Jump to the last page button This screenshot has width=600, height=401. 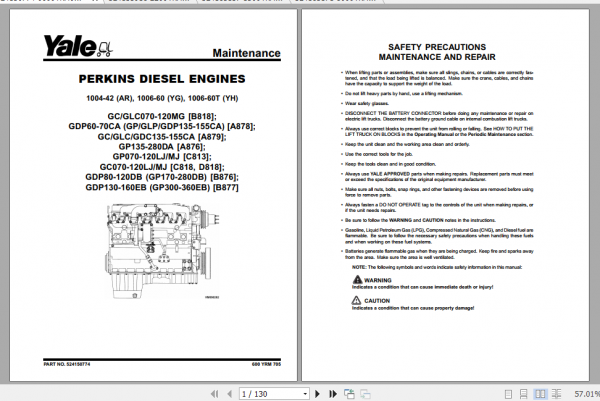pos(333,394)
